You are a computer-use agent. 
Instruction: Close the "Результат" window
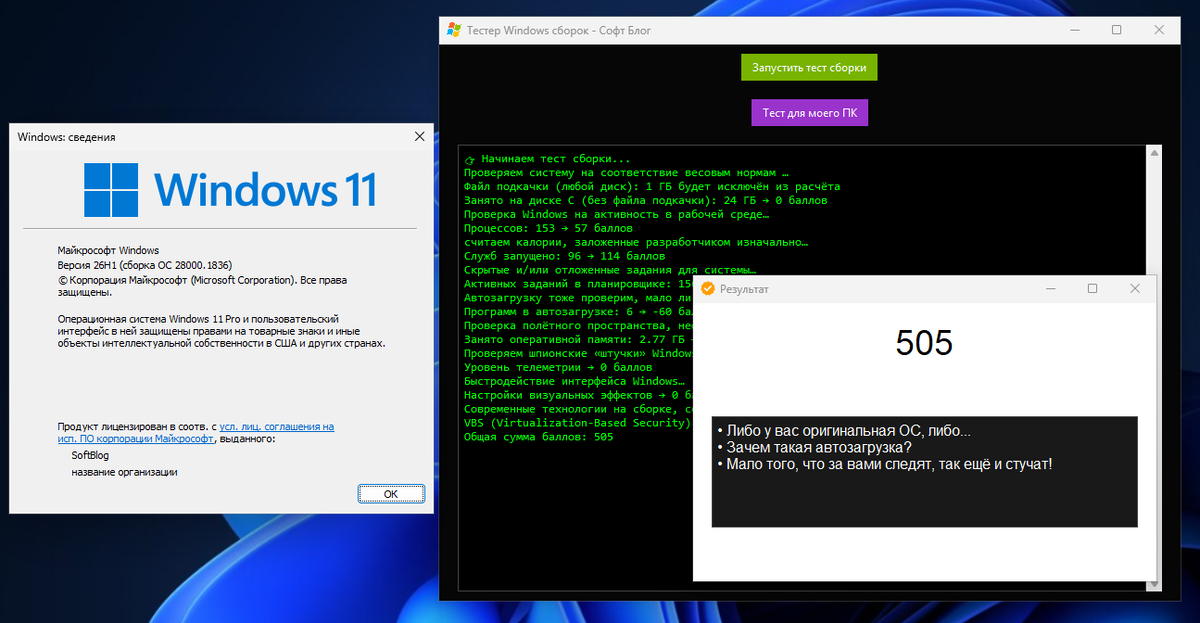1134,288
